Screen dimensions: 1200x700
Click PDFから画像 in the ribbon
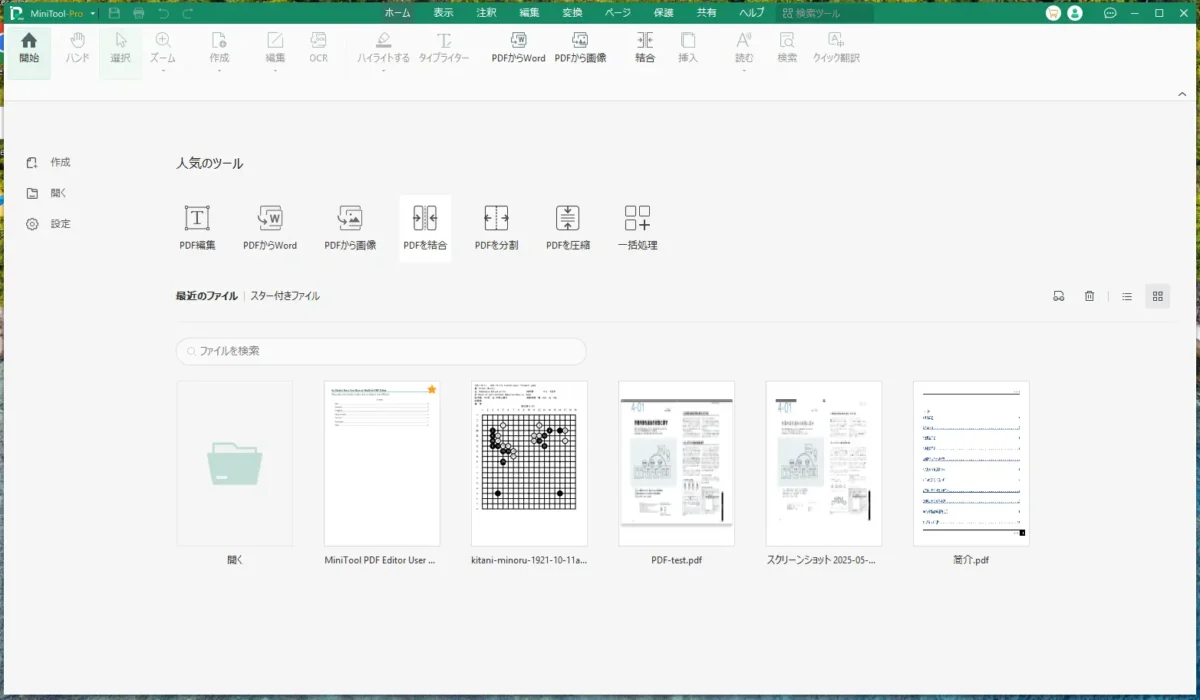pos(580,48)
